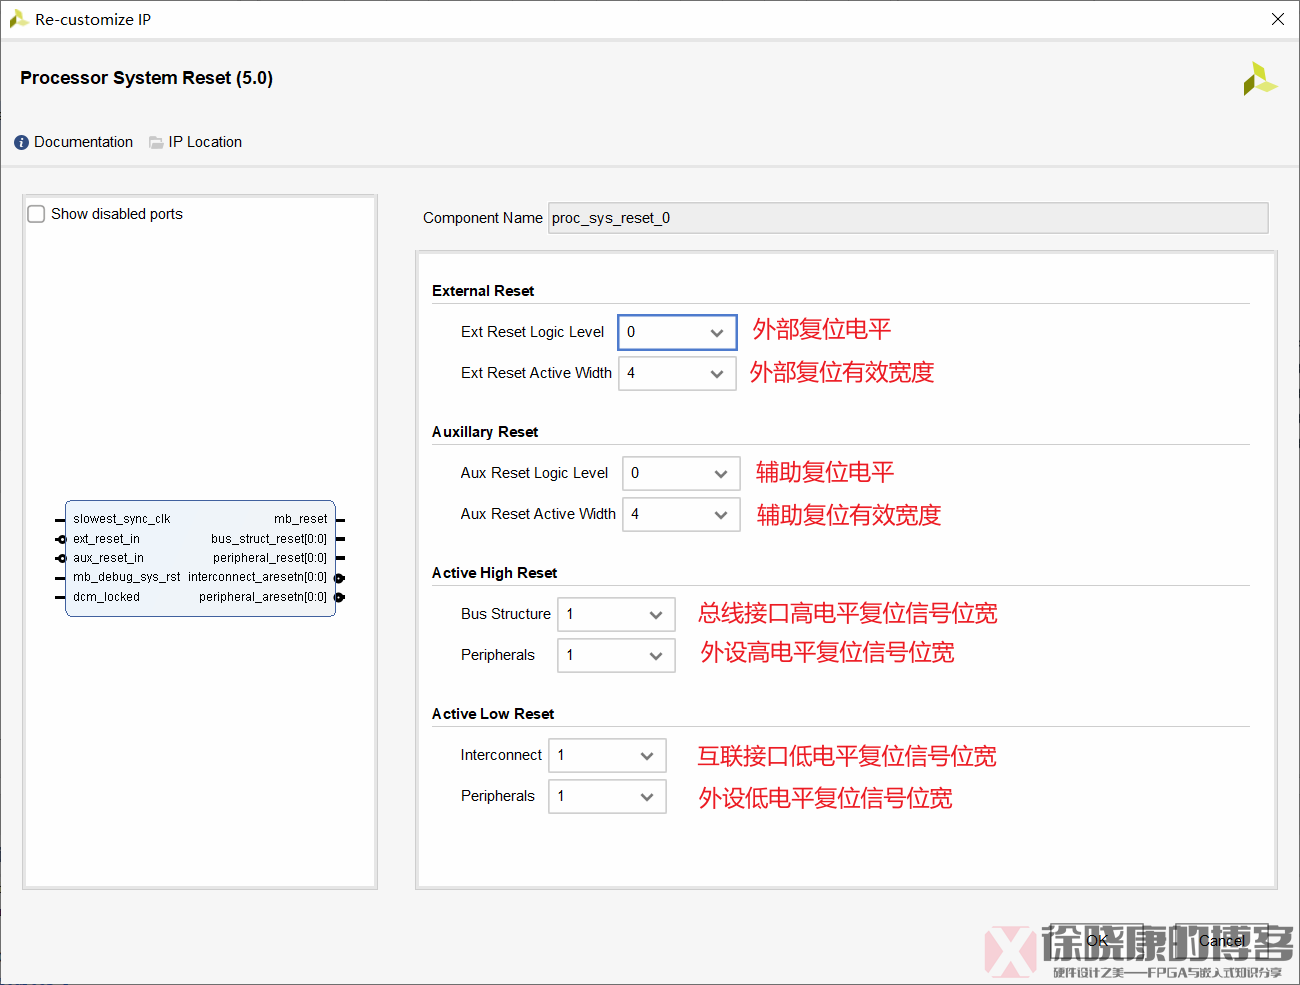Click the mb_reset output pin on the block

click(x=300, y=518)
